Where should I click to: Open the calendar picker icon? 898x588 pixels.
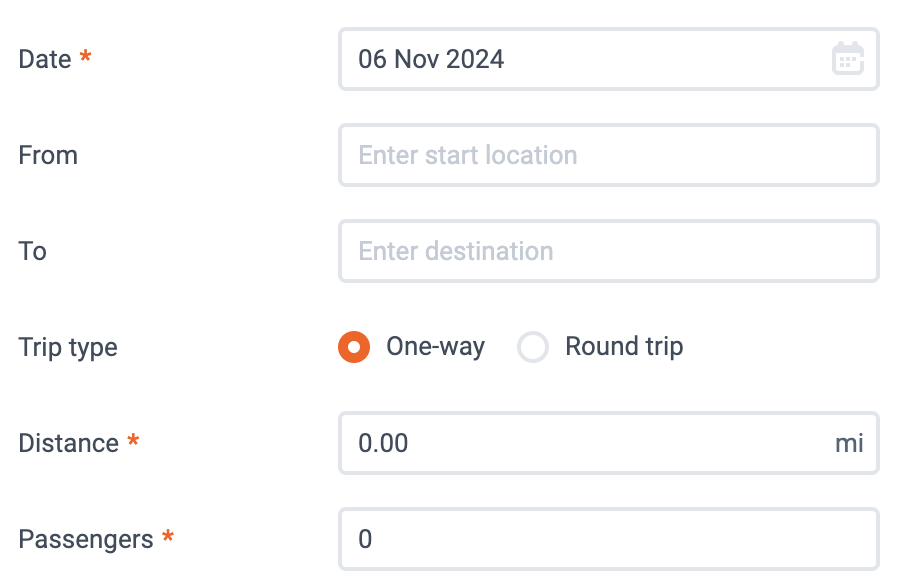tap(848, 58)
